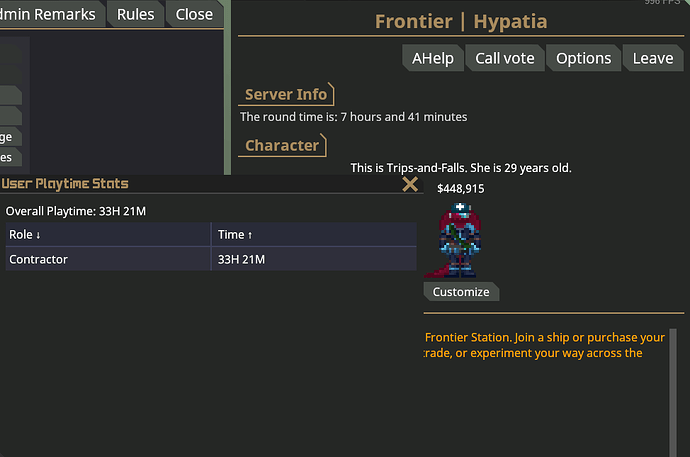Viewport: 690px width, 457px height.
Task: Open the Options menu
Action: click(x=584, y=58)
